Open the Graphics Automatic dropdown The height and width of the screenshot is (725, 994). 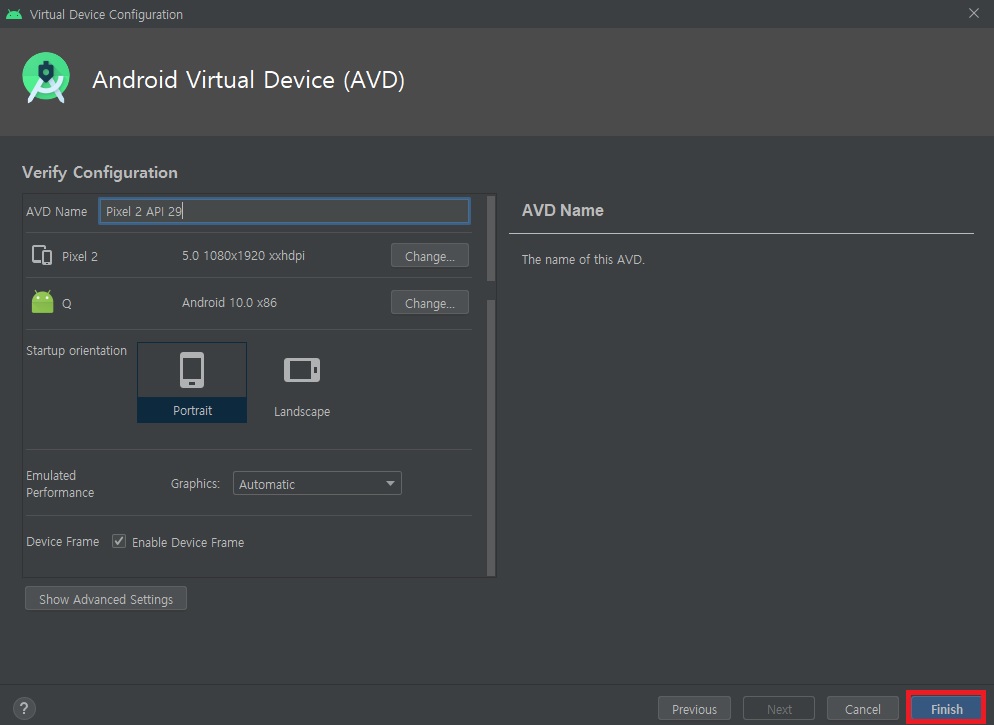(x=317, y=483)
